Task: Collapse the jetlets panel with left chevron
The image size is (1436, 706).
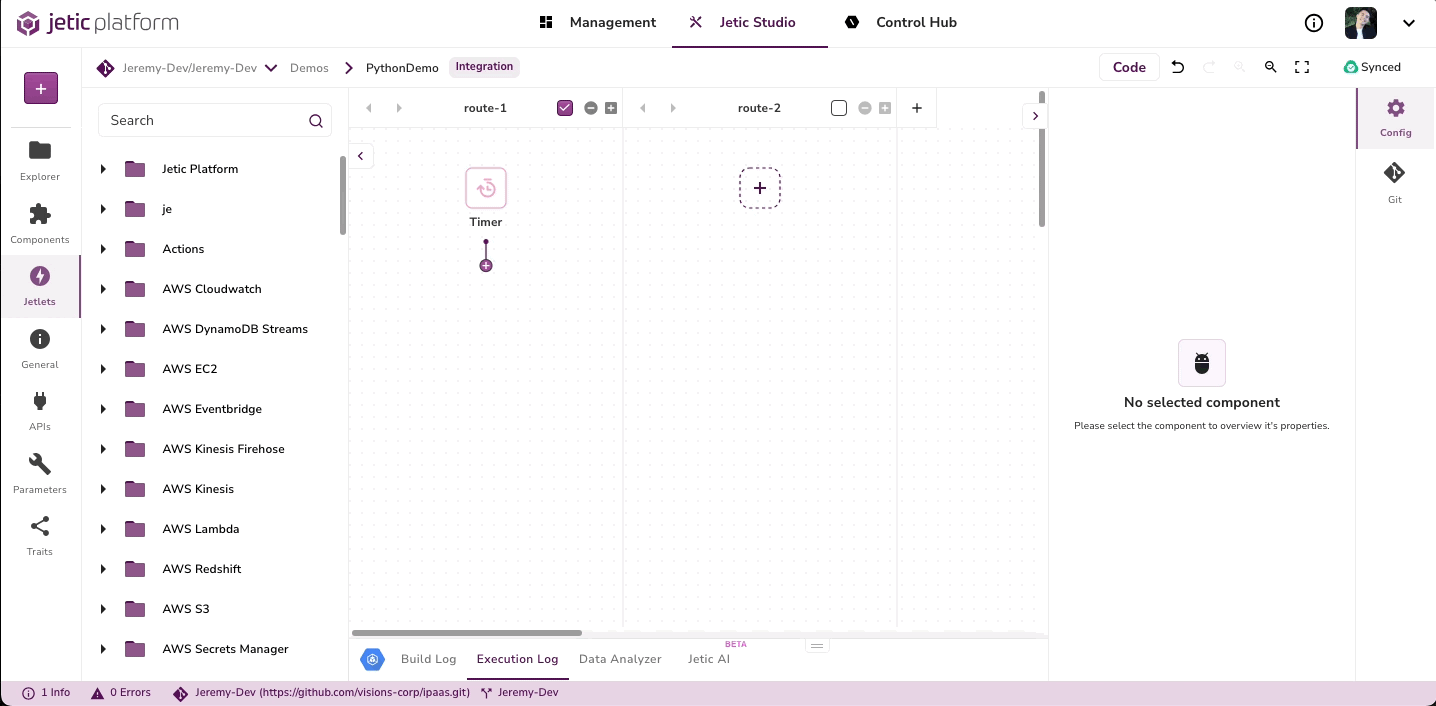Action: point(361,156)
